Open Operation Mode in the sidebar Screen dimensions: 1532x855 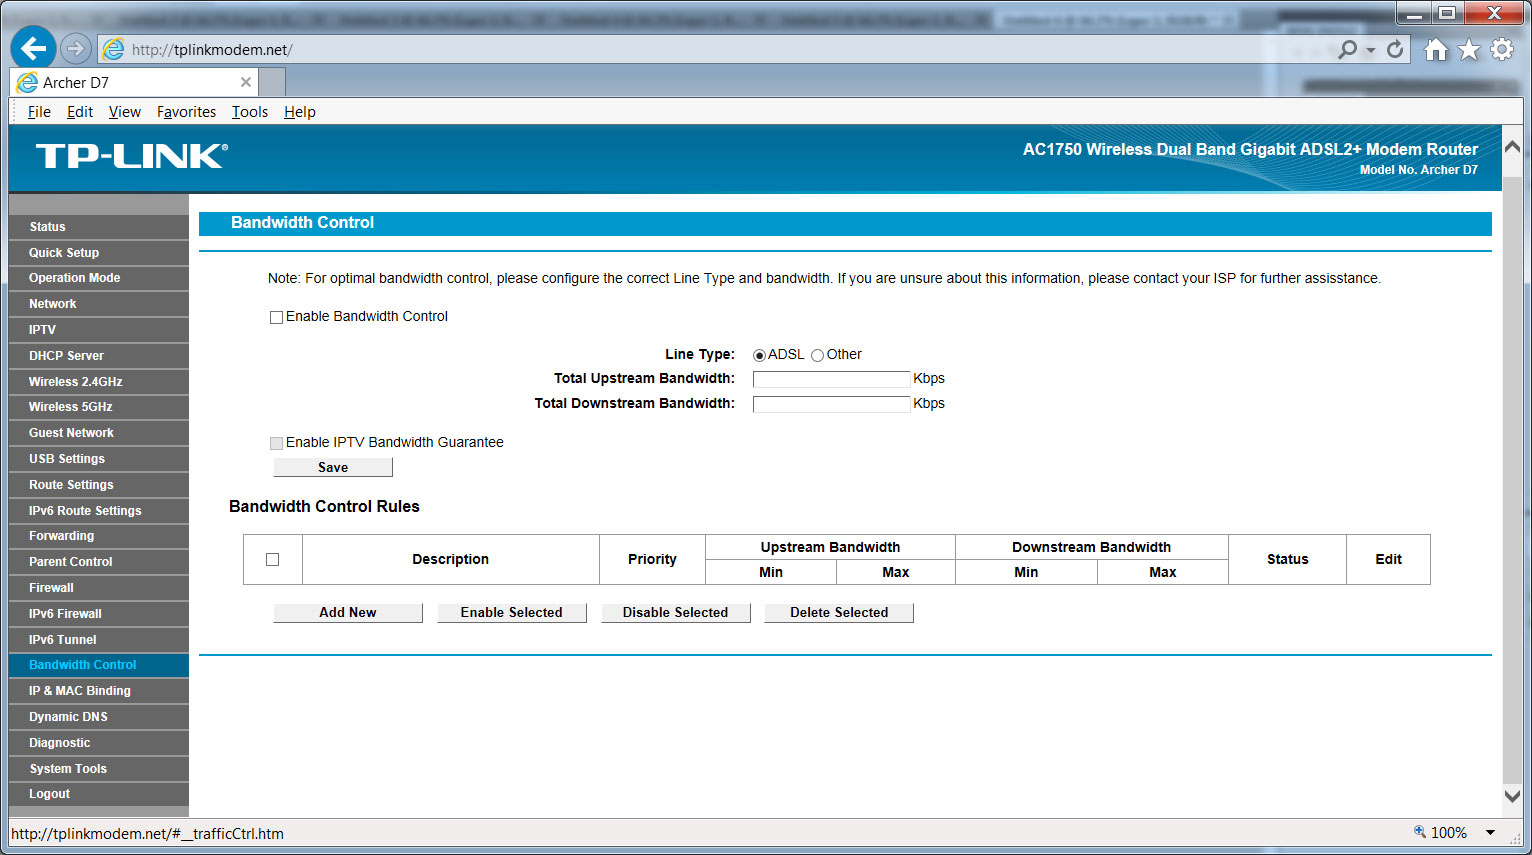[x=98, y=278]
